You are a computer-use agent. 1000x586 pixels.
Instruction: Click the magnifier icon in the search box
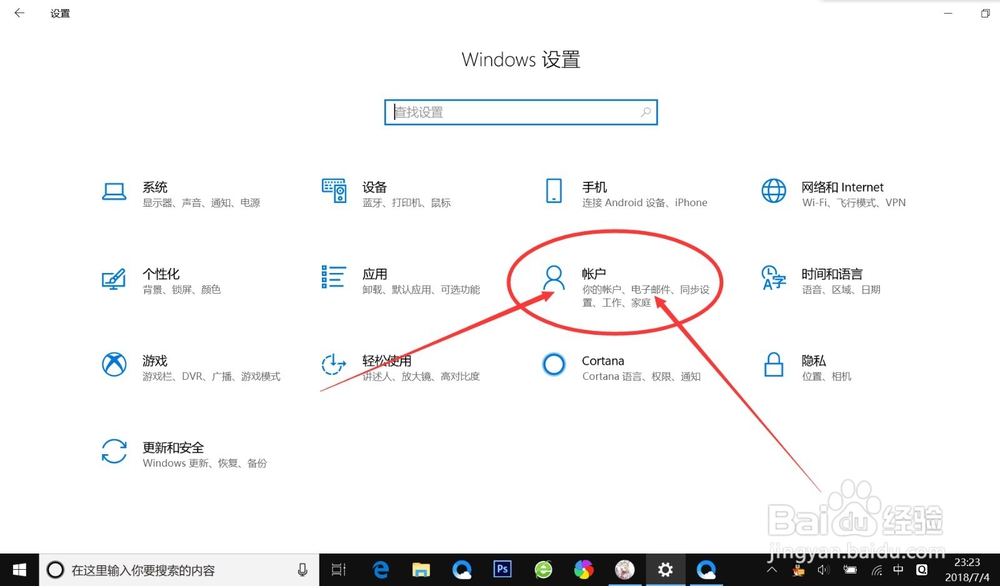pyautogui.click(x=645, y=112)
